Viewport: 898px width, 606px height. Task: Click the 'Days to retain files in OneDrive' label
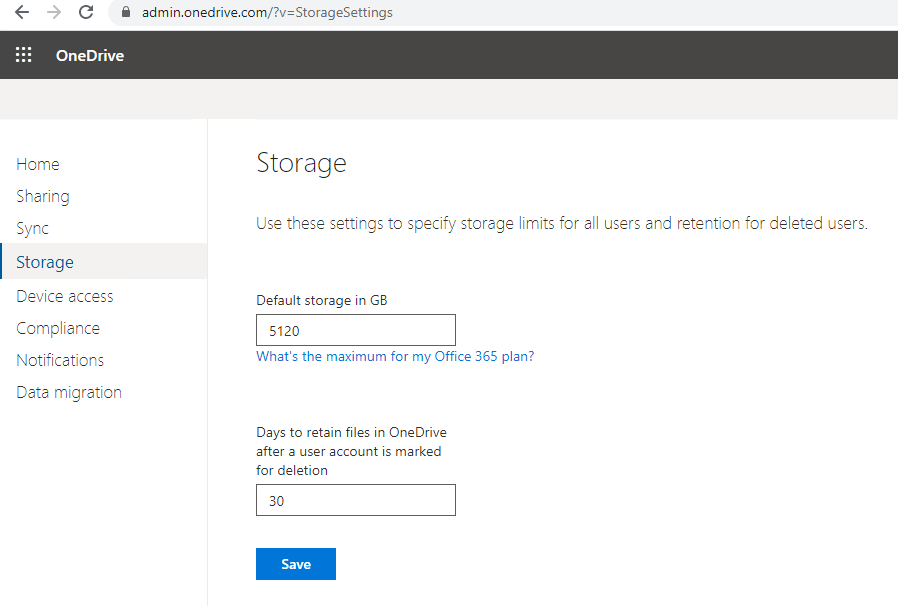tap(351, 451)
